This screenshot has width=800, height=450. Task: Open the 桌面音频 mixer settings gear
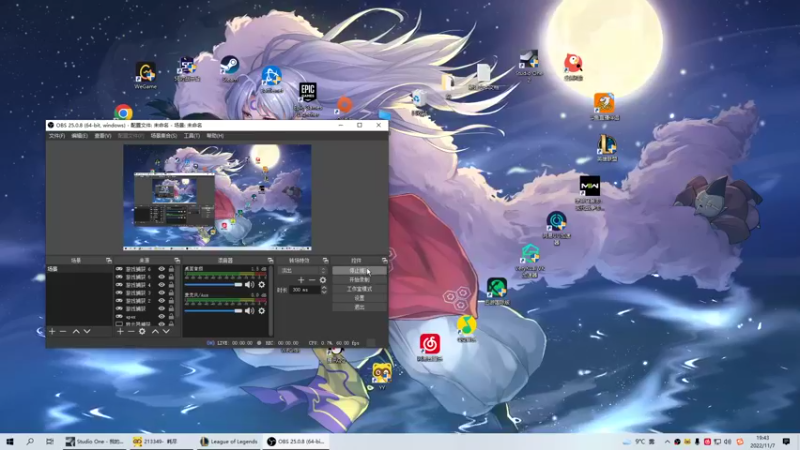(x=262, y=285)
